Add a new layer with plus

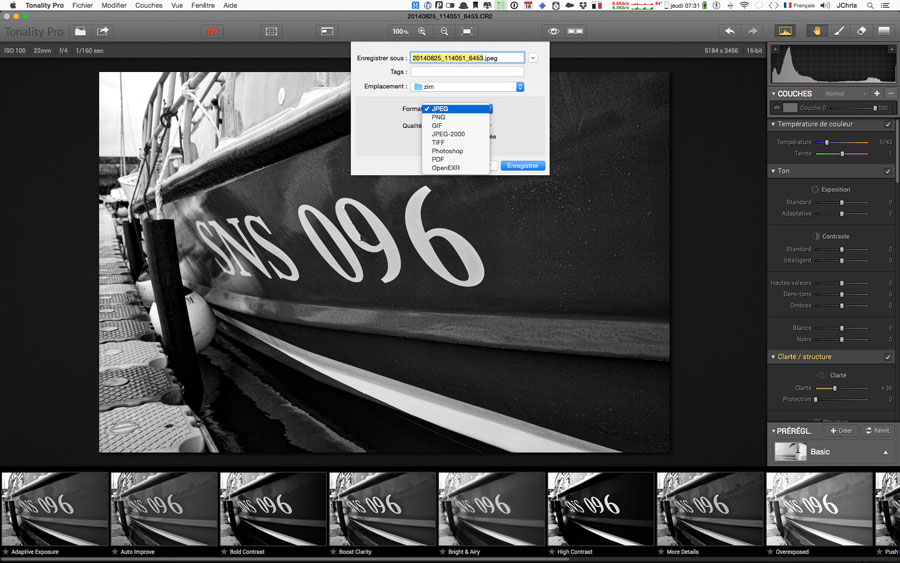[x=876, y=94]
